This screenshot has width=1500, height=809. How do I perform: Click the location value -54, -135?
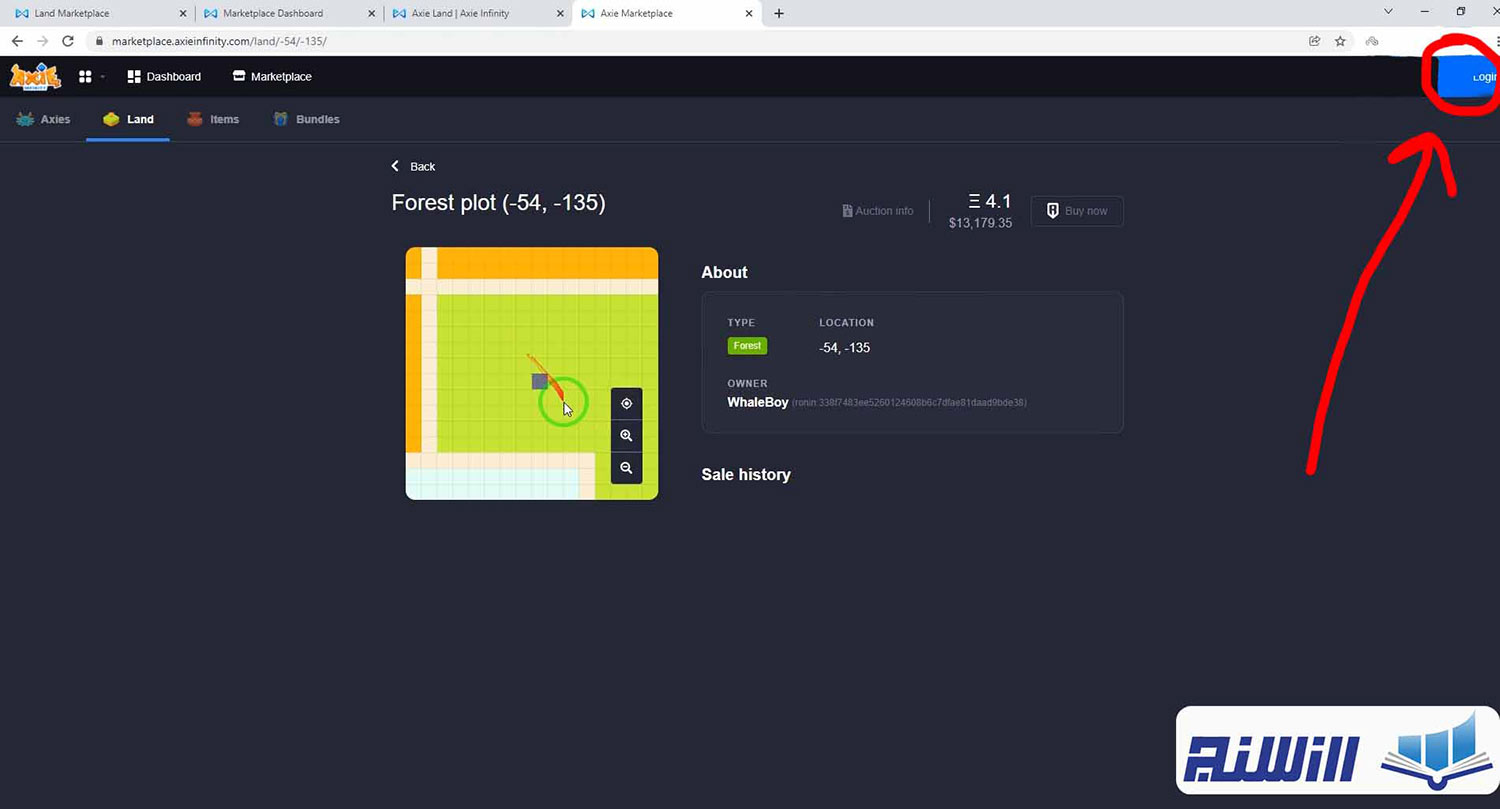click(845, 348)
